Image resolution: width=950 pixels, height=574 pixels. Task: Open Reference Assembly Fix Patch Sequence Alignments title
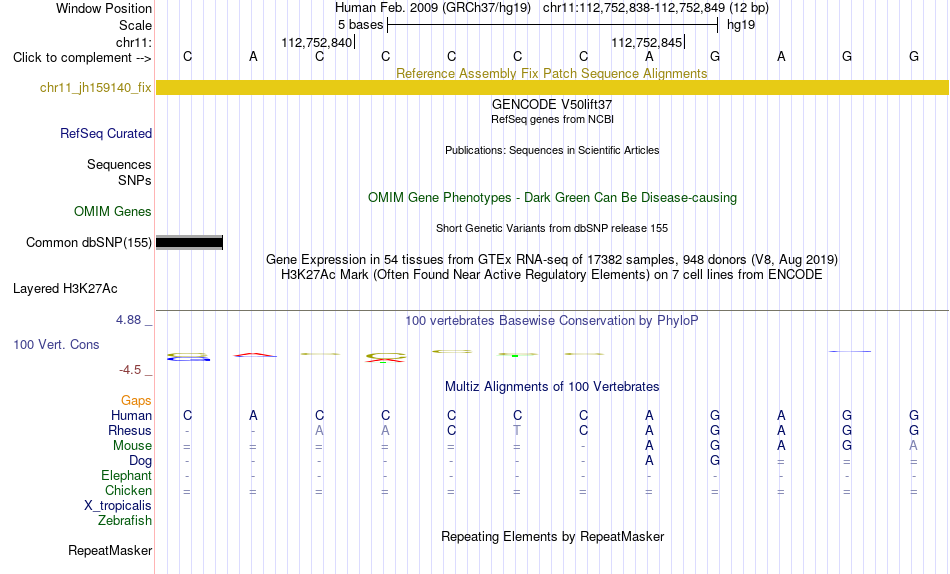pyautogui.click(x=551, y=73)
